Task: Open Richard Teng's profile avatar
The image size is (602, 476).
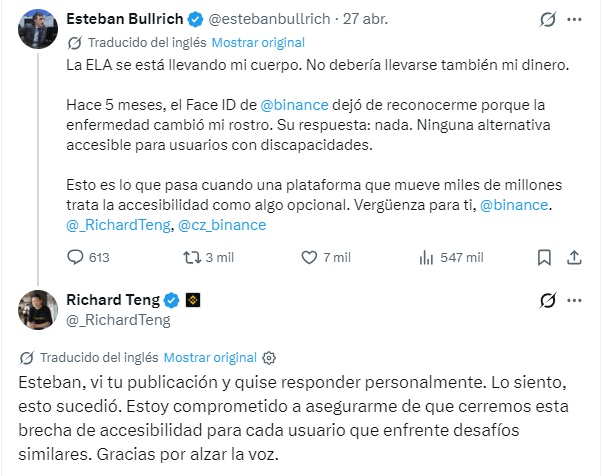Action: [x=36, y=309]
